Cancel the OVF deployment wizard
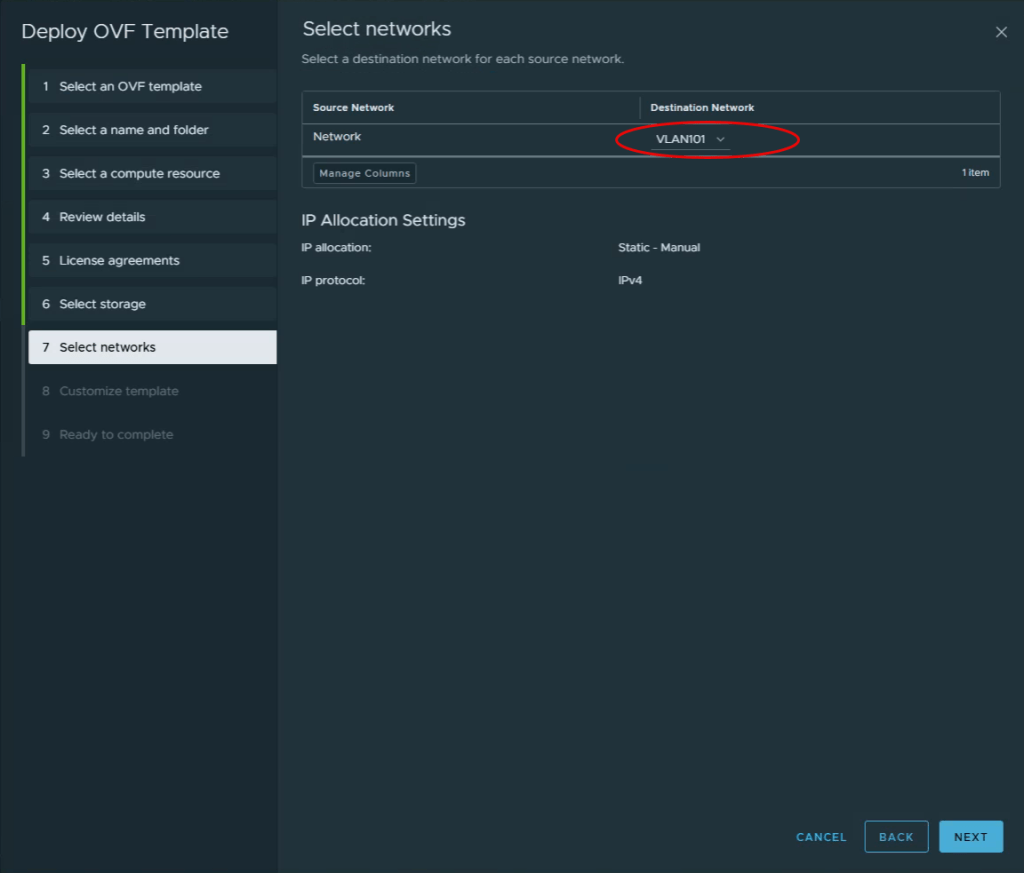1024x873 pixels. point(821,837)
